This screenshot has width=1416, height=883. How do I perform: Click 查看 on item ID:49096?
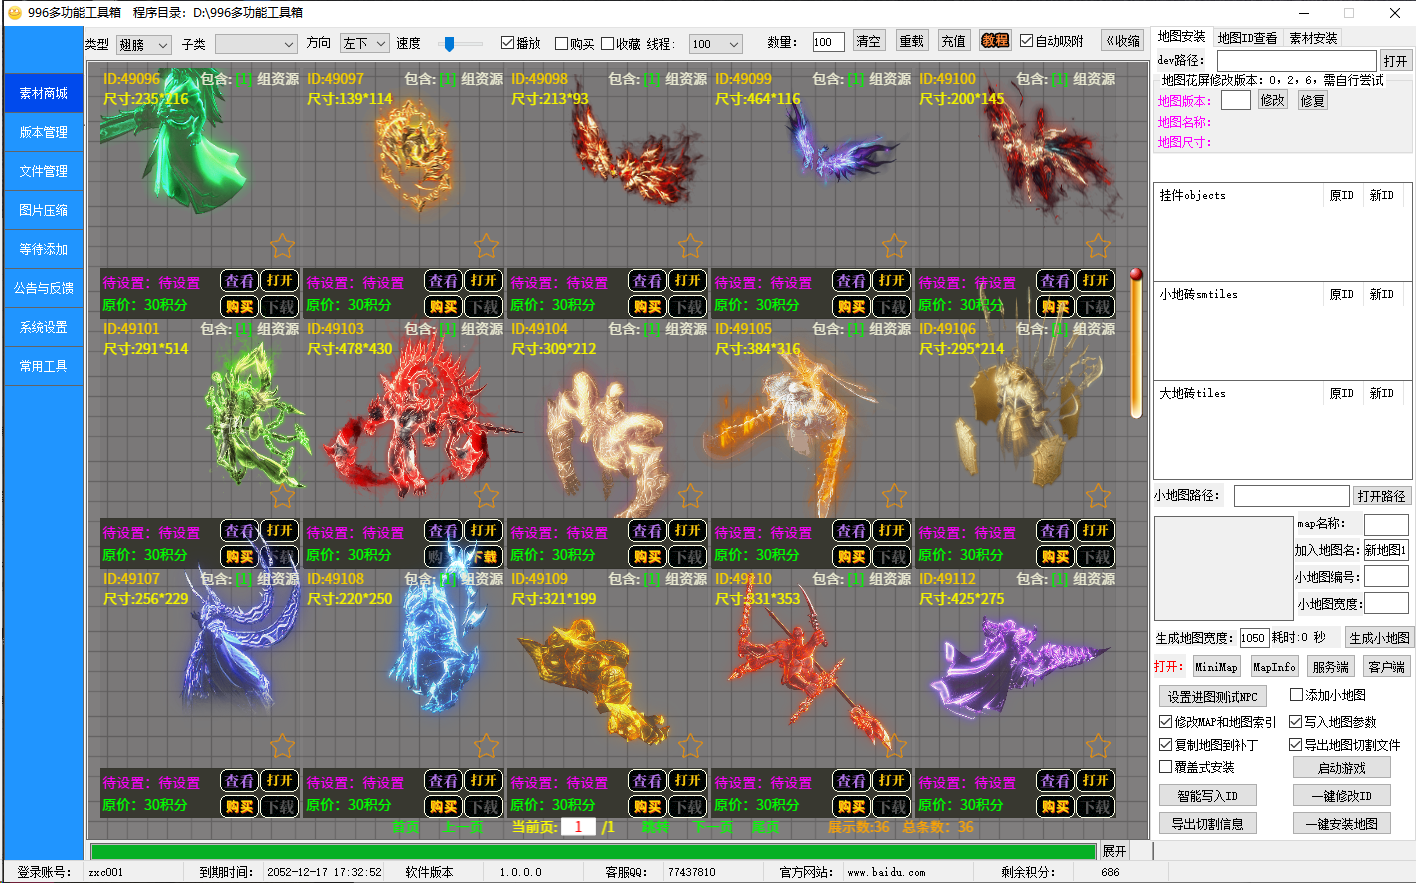(240, 281)
